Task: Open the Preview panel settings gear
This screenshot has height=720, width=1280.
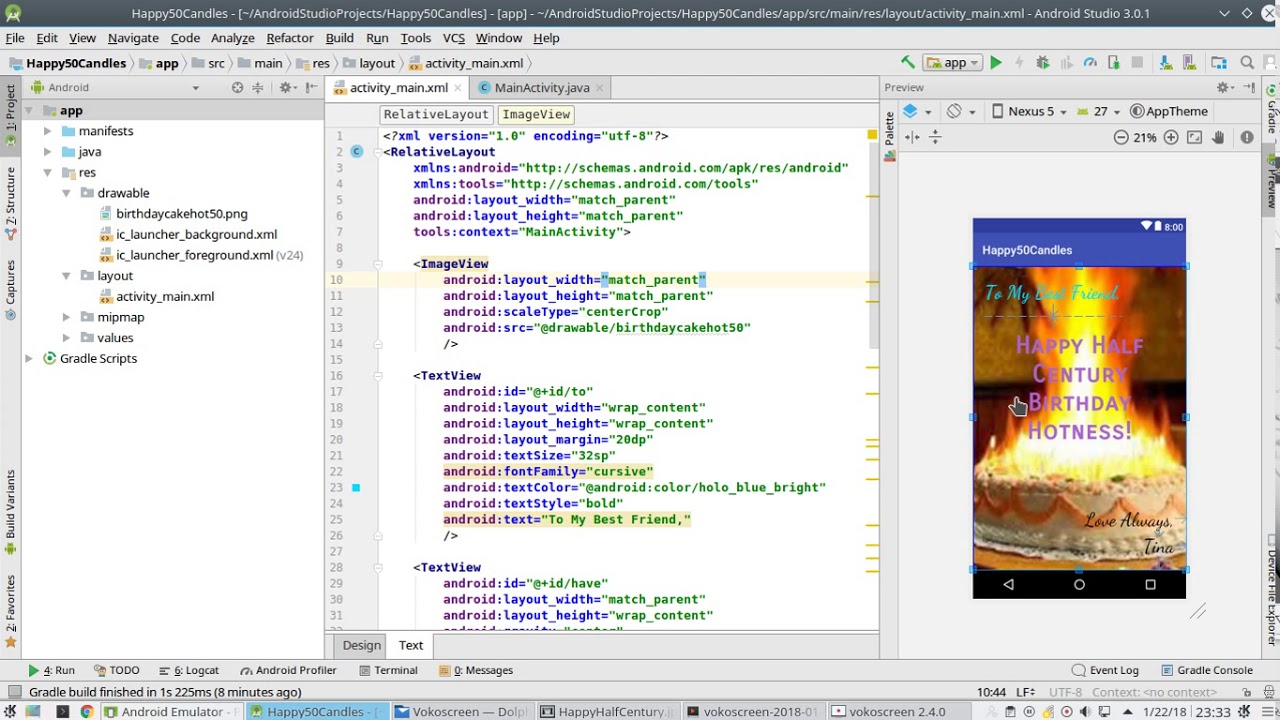Action: [1224, 87]
